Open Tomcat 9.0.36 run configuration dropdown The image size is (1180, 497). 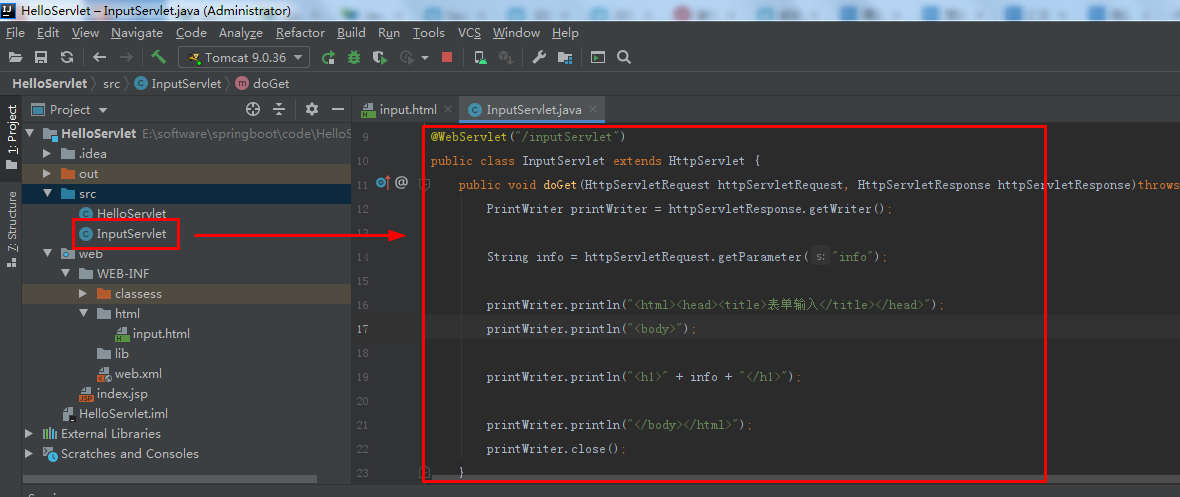(x=244, y=57)
